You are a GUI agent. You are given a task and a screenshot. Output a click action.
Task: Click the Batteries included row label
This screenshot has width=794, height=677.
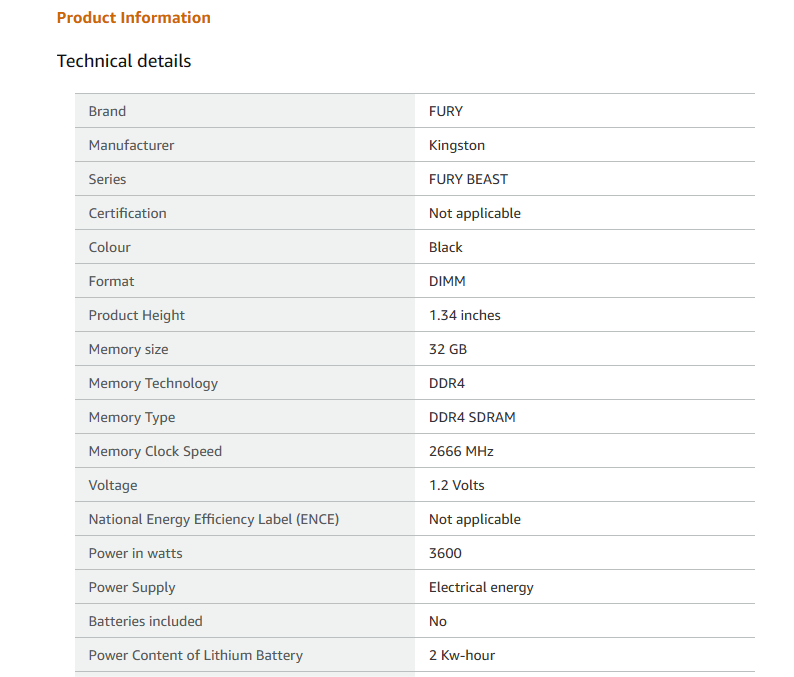pos(145,621)
